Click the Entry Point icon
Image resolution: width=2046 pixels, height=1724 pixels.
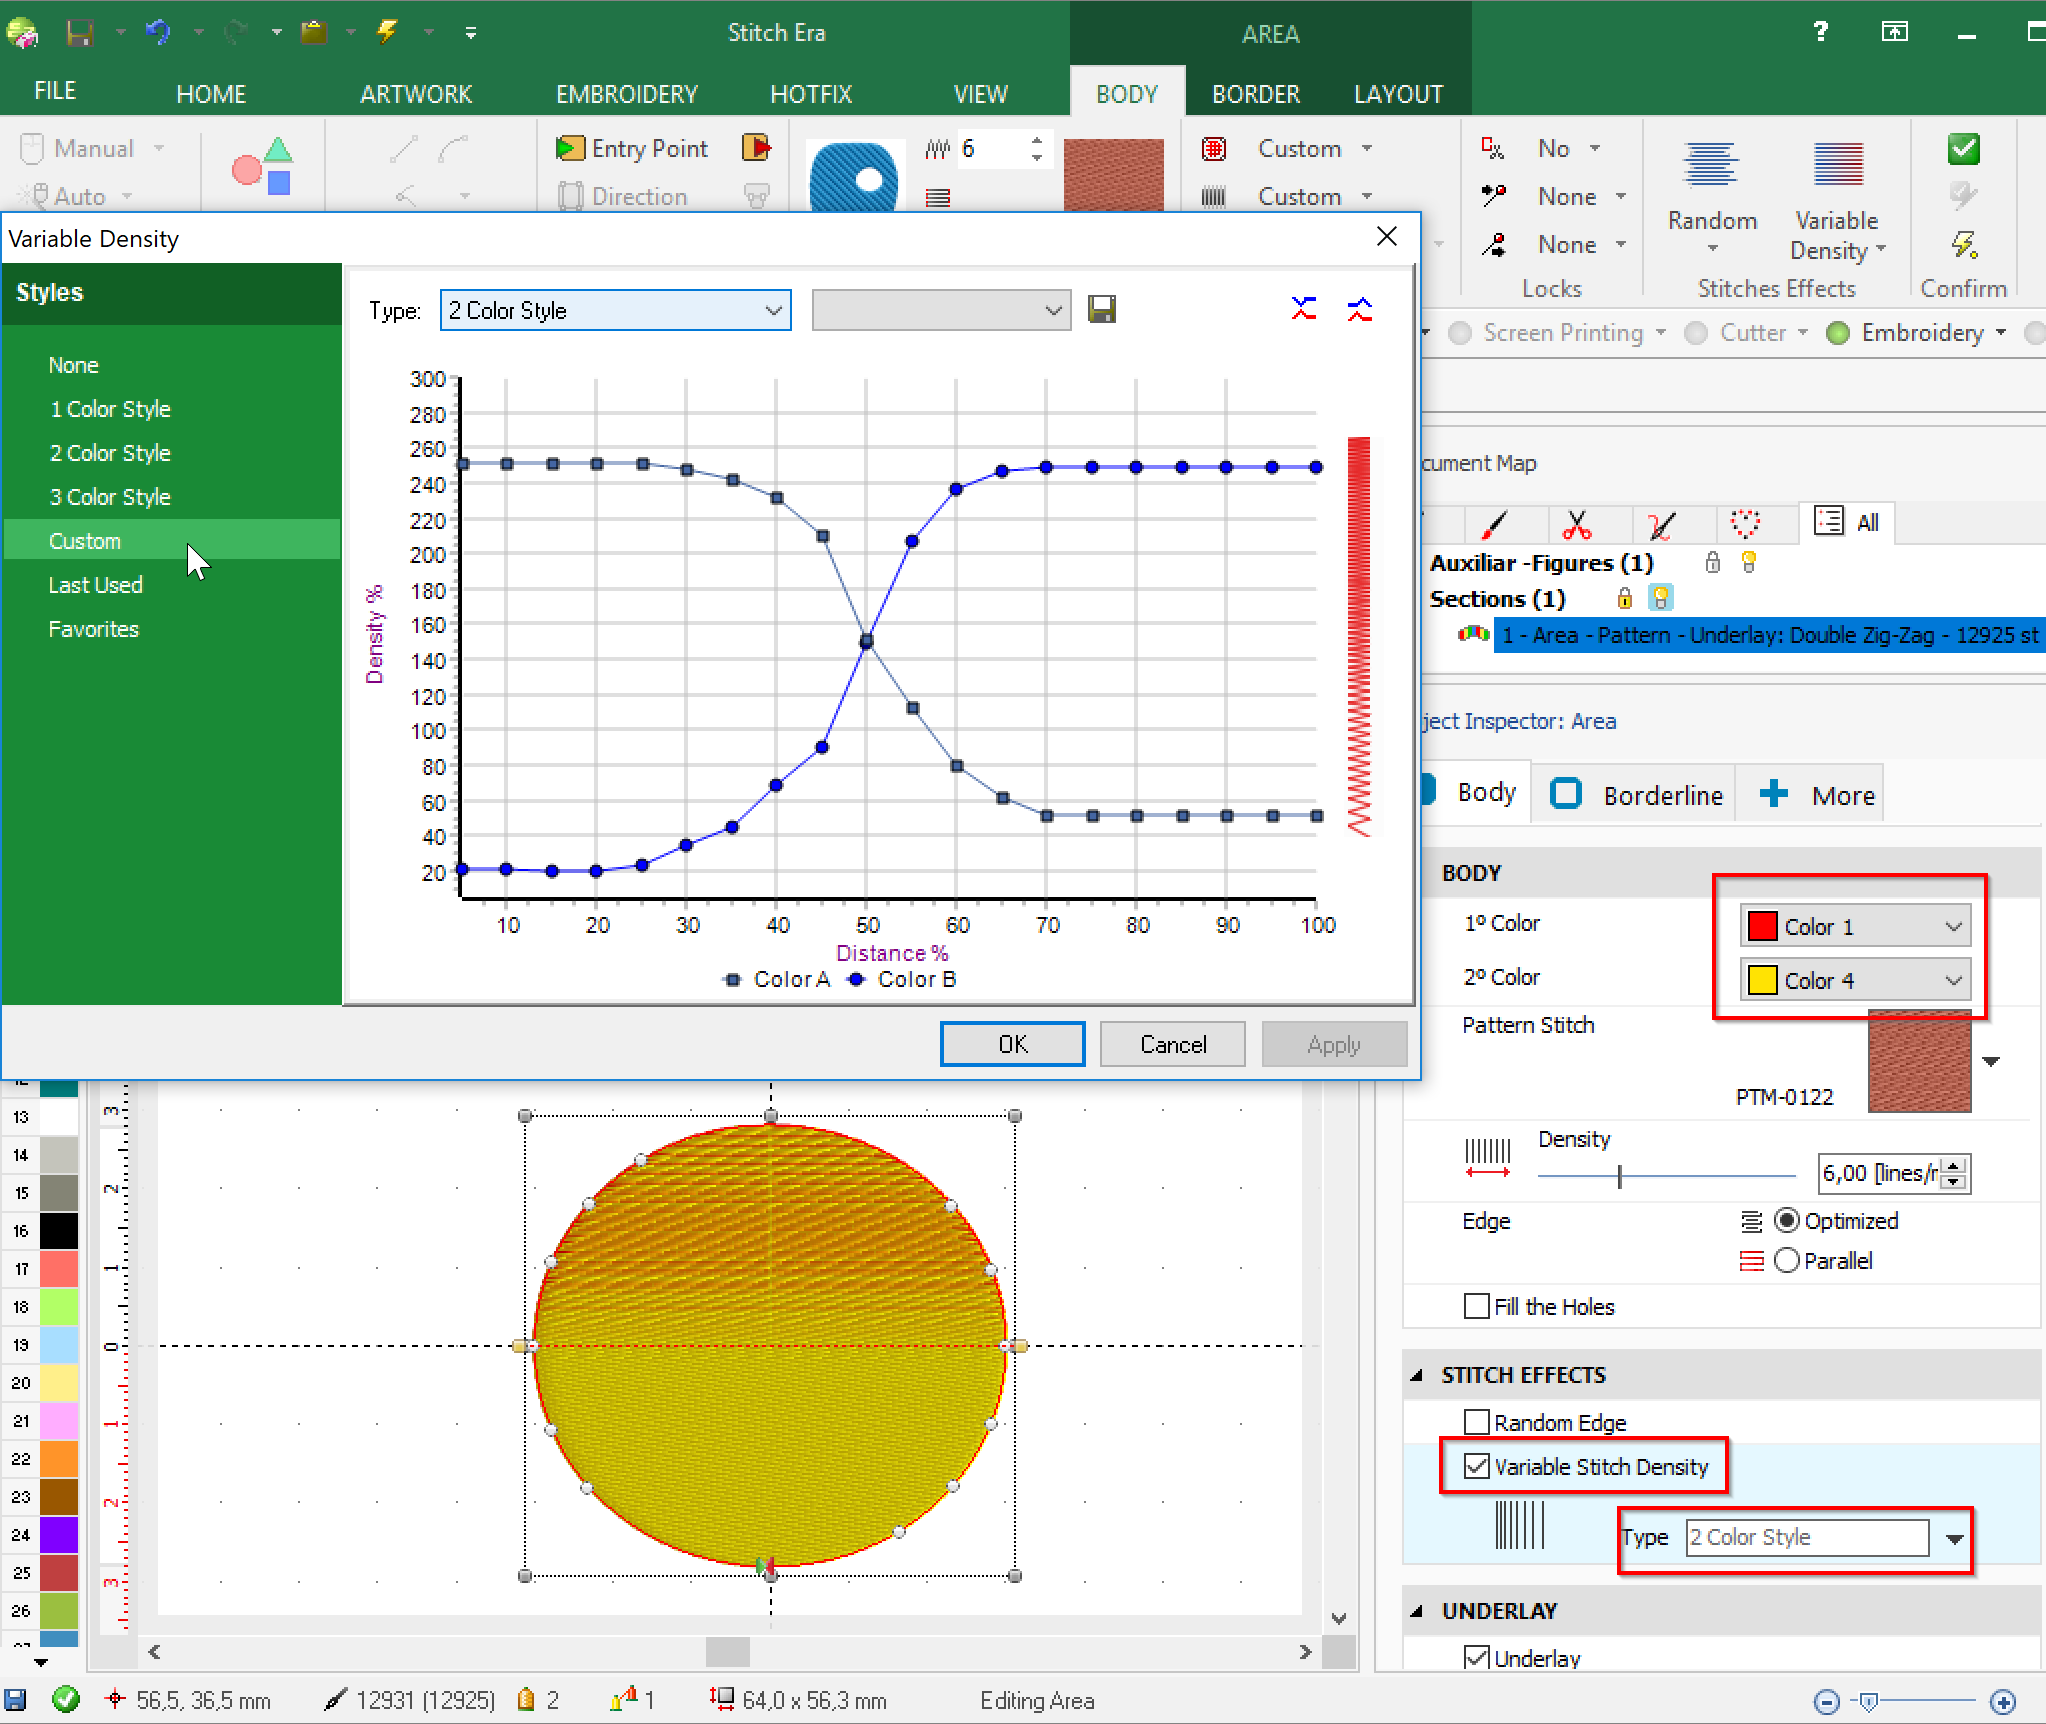tap(570, 149)
